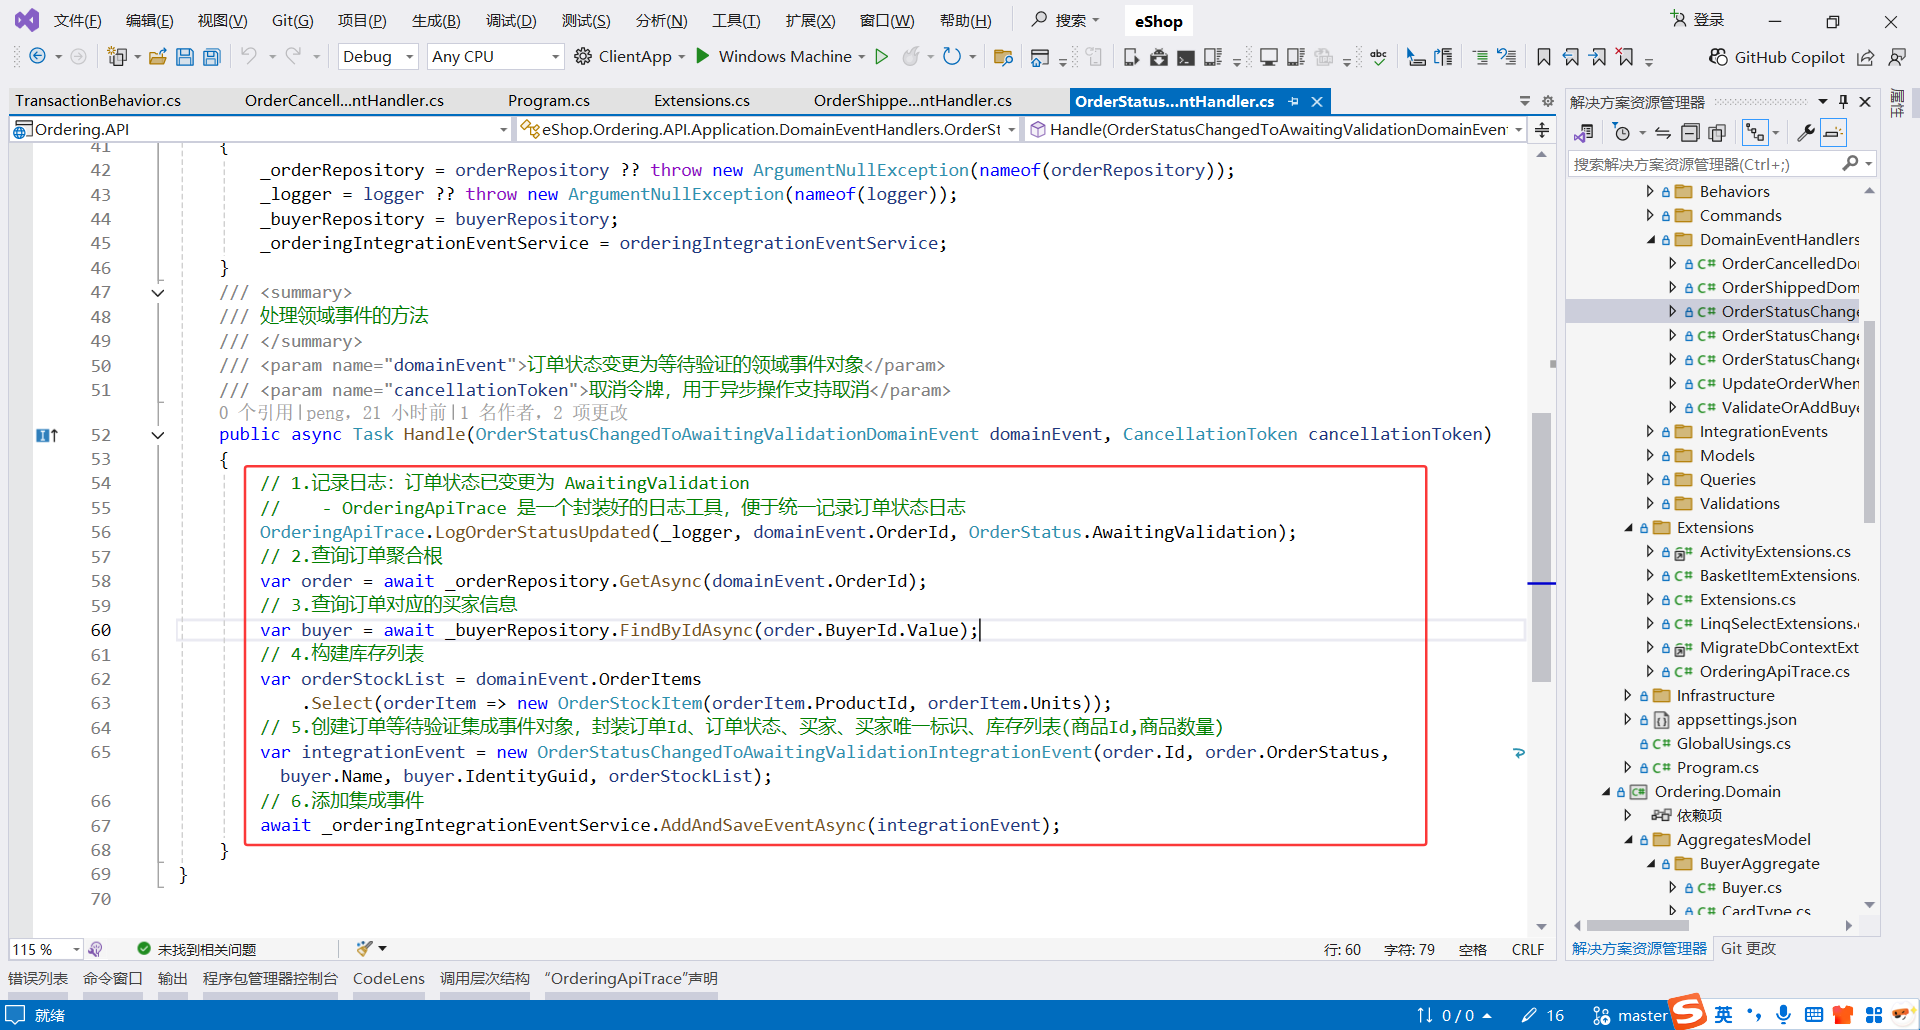Open the 调试(D) menu
Image resolution: width=1920 pixels, height=1030 pixels.
pyautogui.click(x=511, y=21)
